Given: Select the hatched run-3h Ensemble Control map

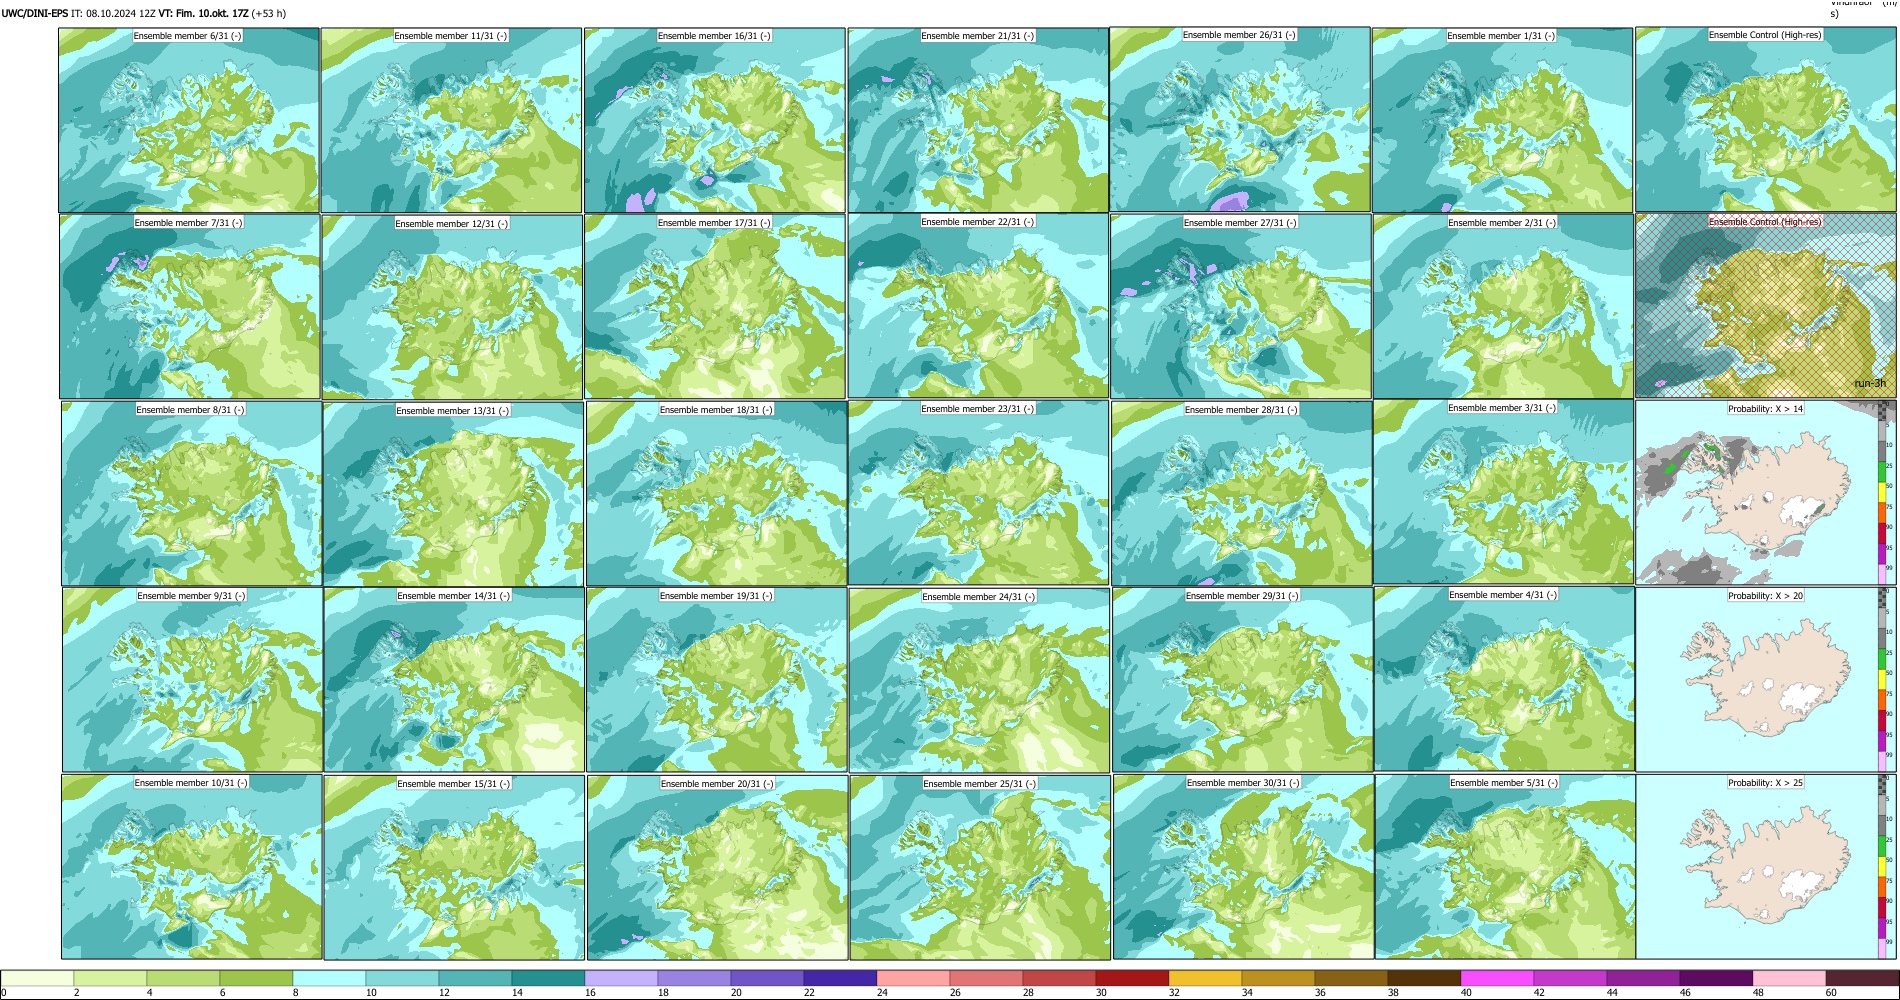Looking at the screenshot, I should [1766, 306].
